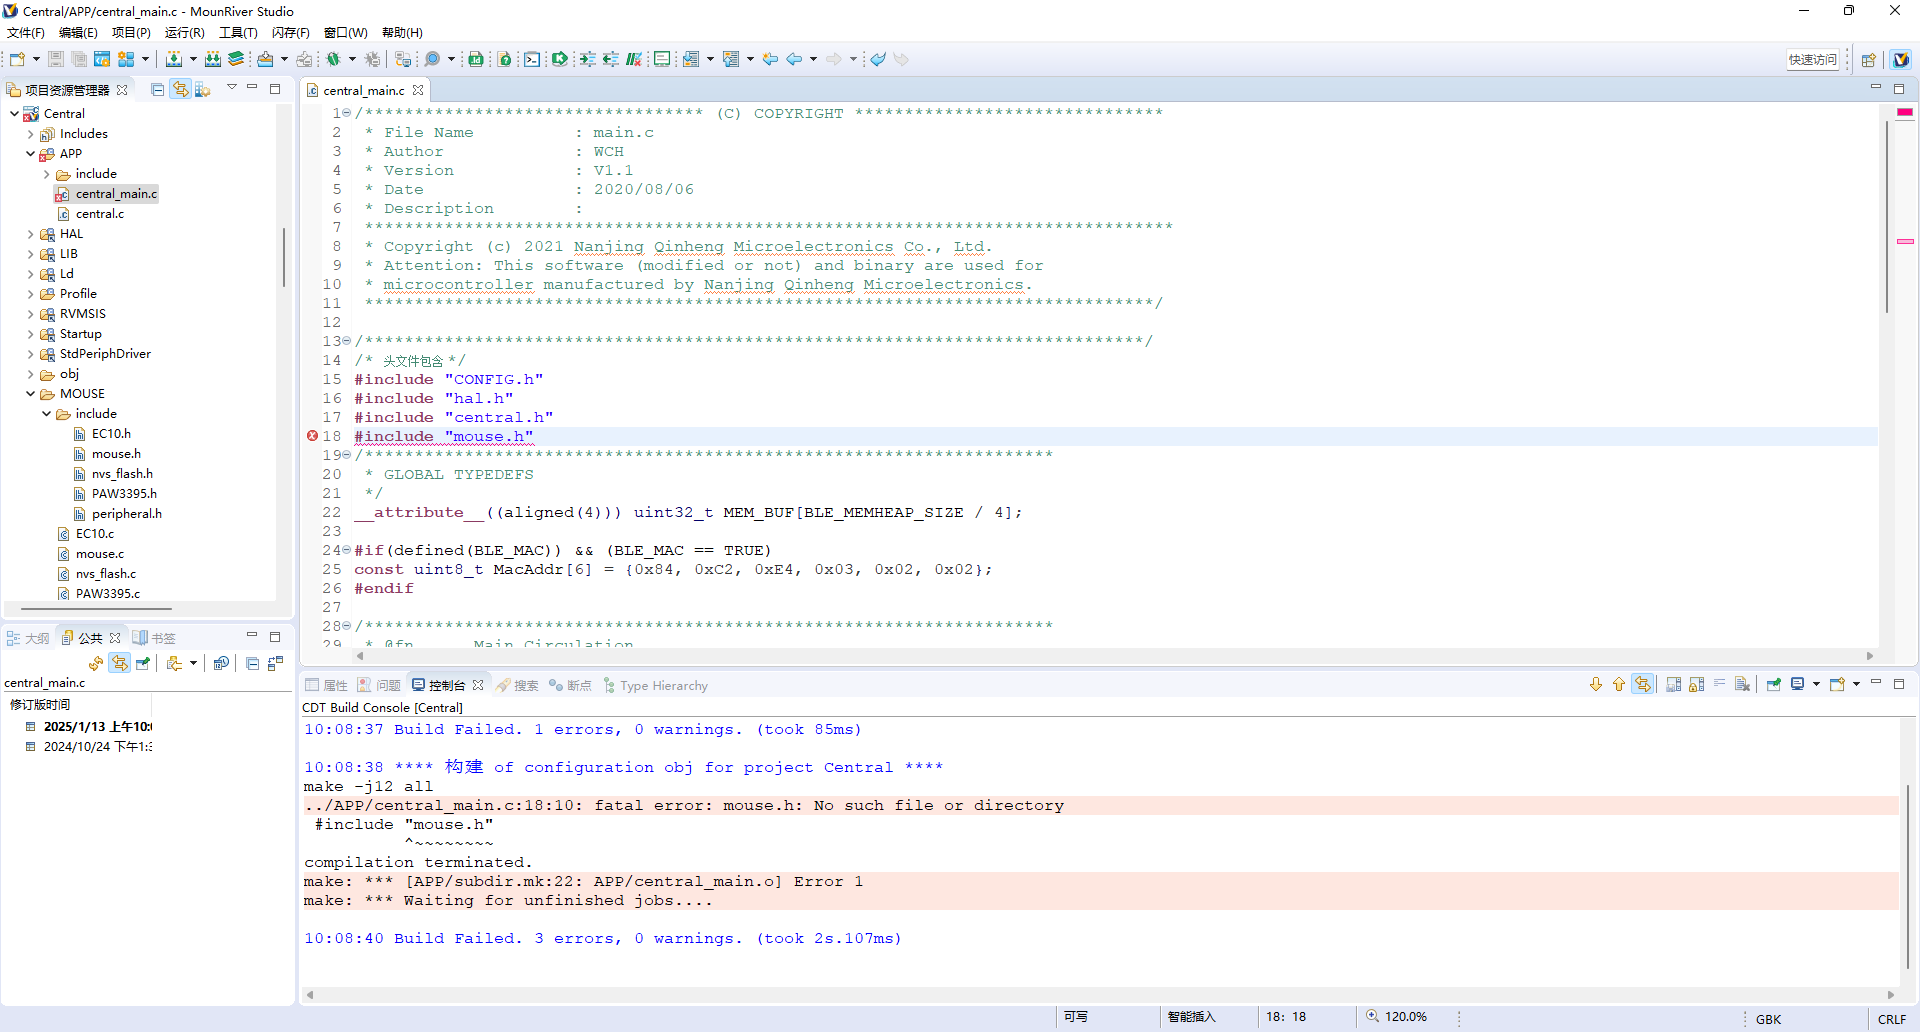Close the 控制台 console tab

478,685
